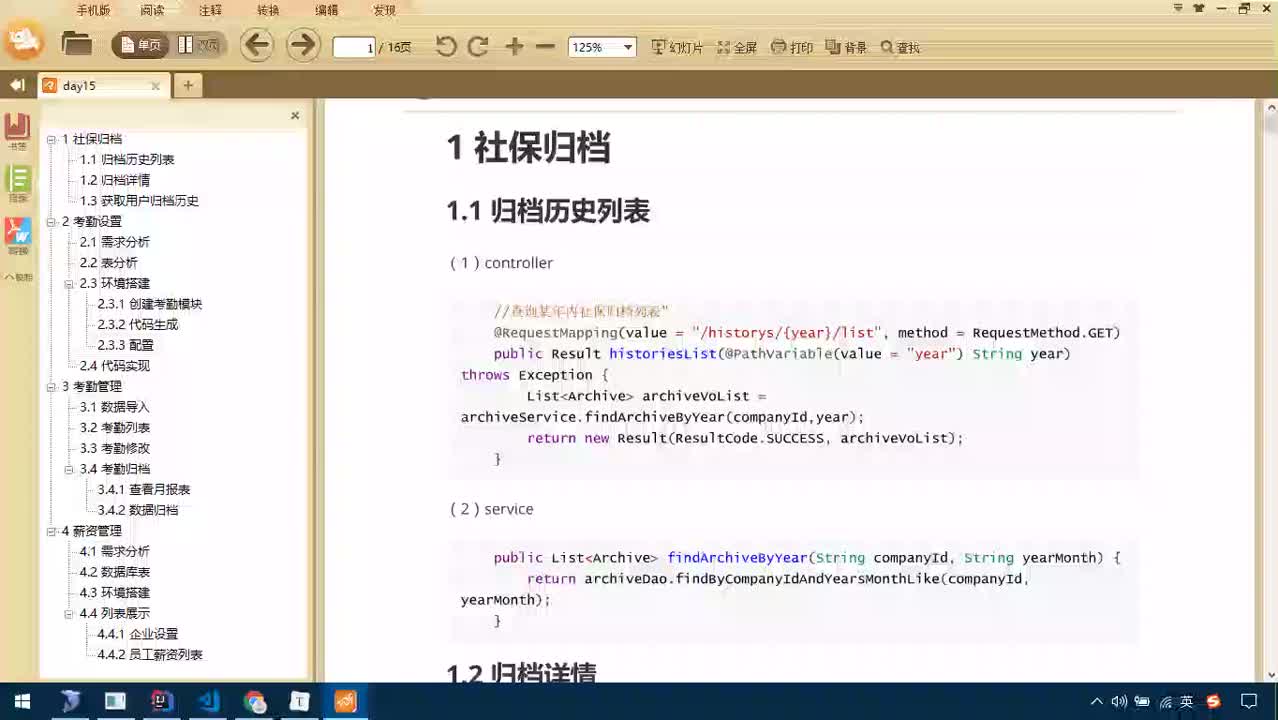Open IntelliJ IDEA from the taskbar
Screen dimensions: 1278x720
[x=162, y=702]
